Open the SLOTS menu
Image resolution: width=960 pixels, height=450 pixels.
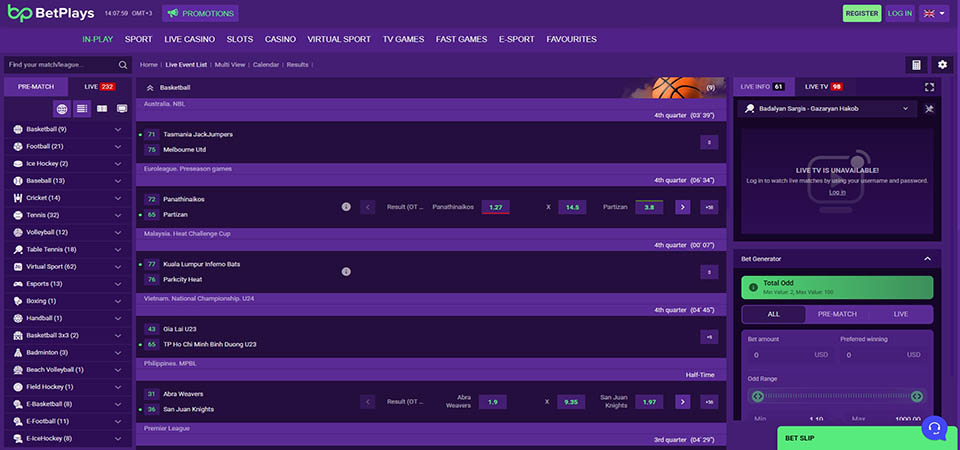click(x=240, y=39)
